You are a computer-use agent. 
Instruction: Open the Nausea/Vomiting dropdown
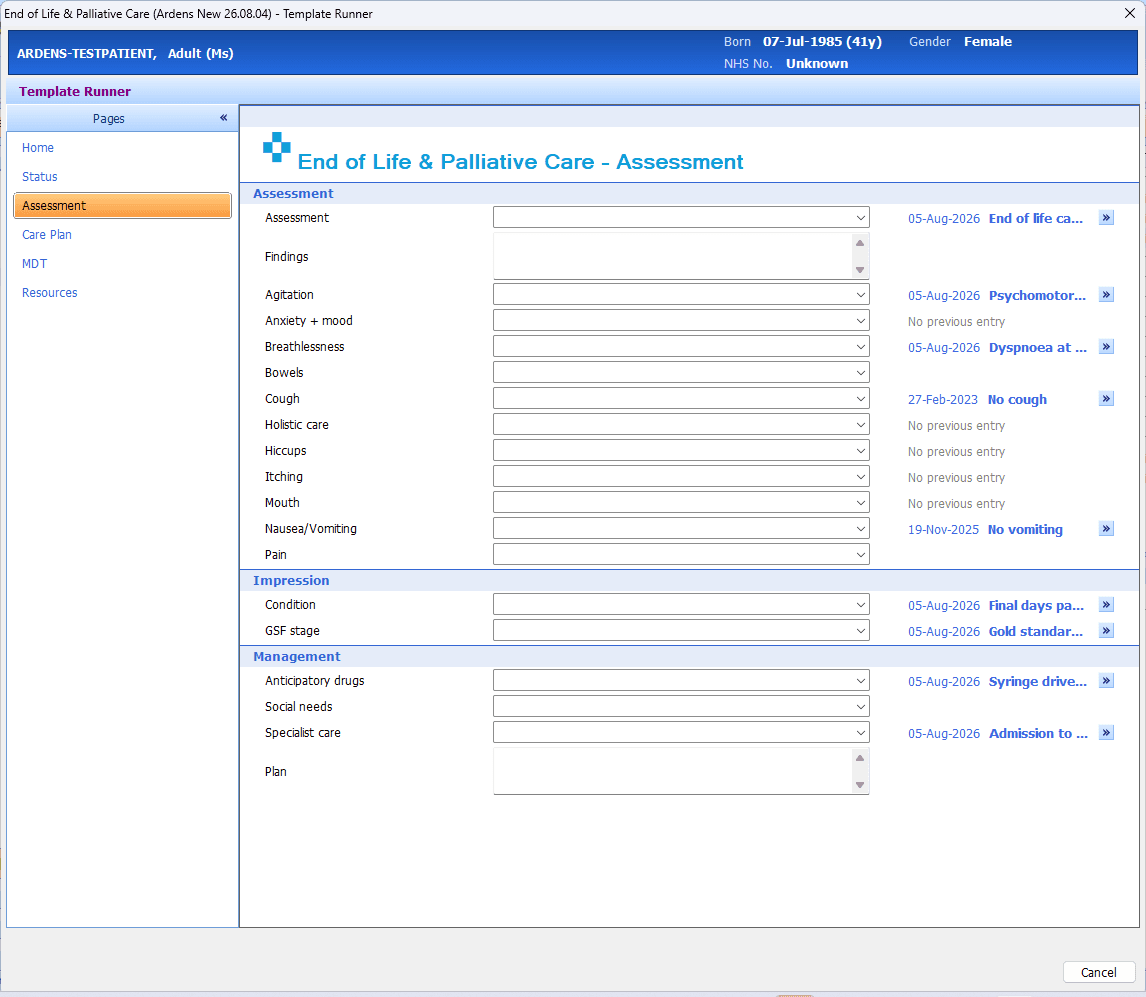point(681,528)
